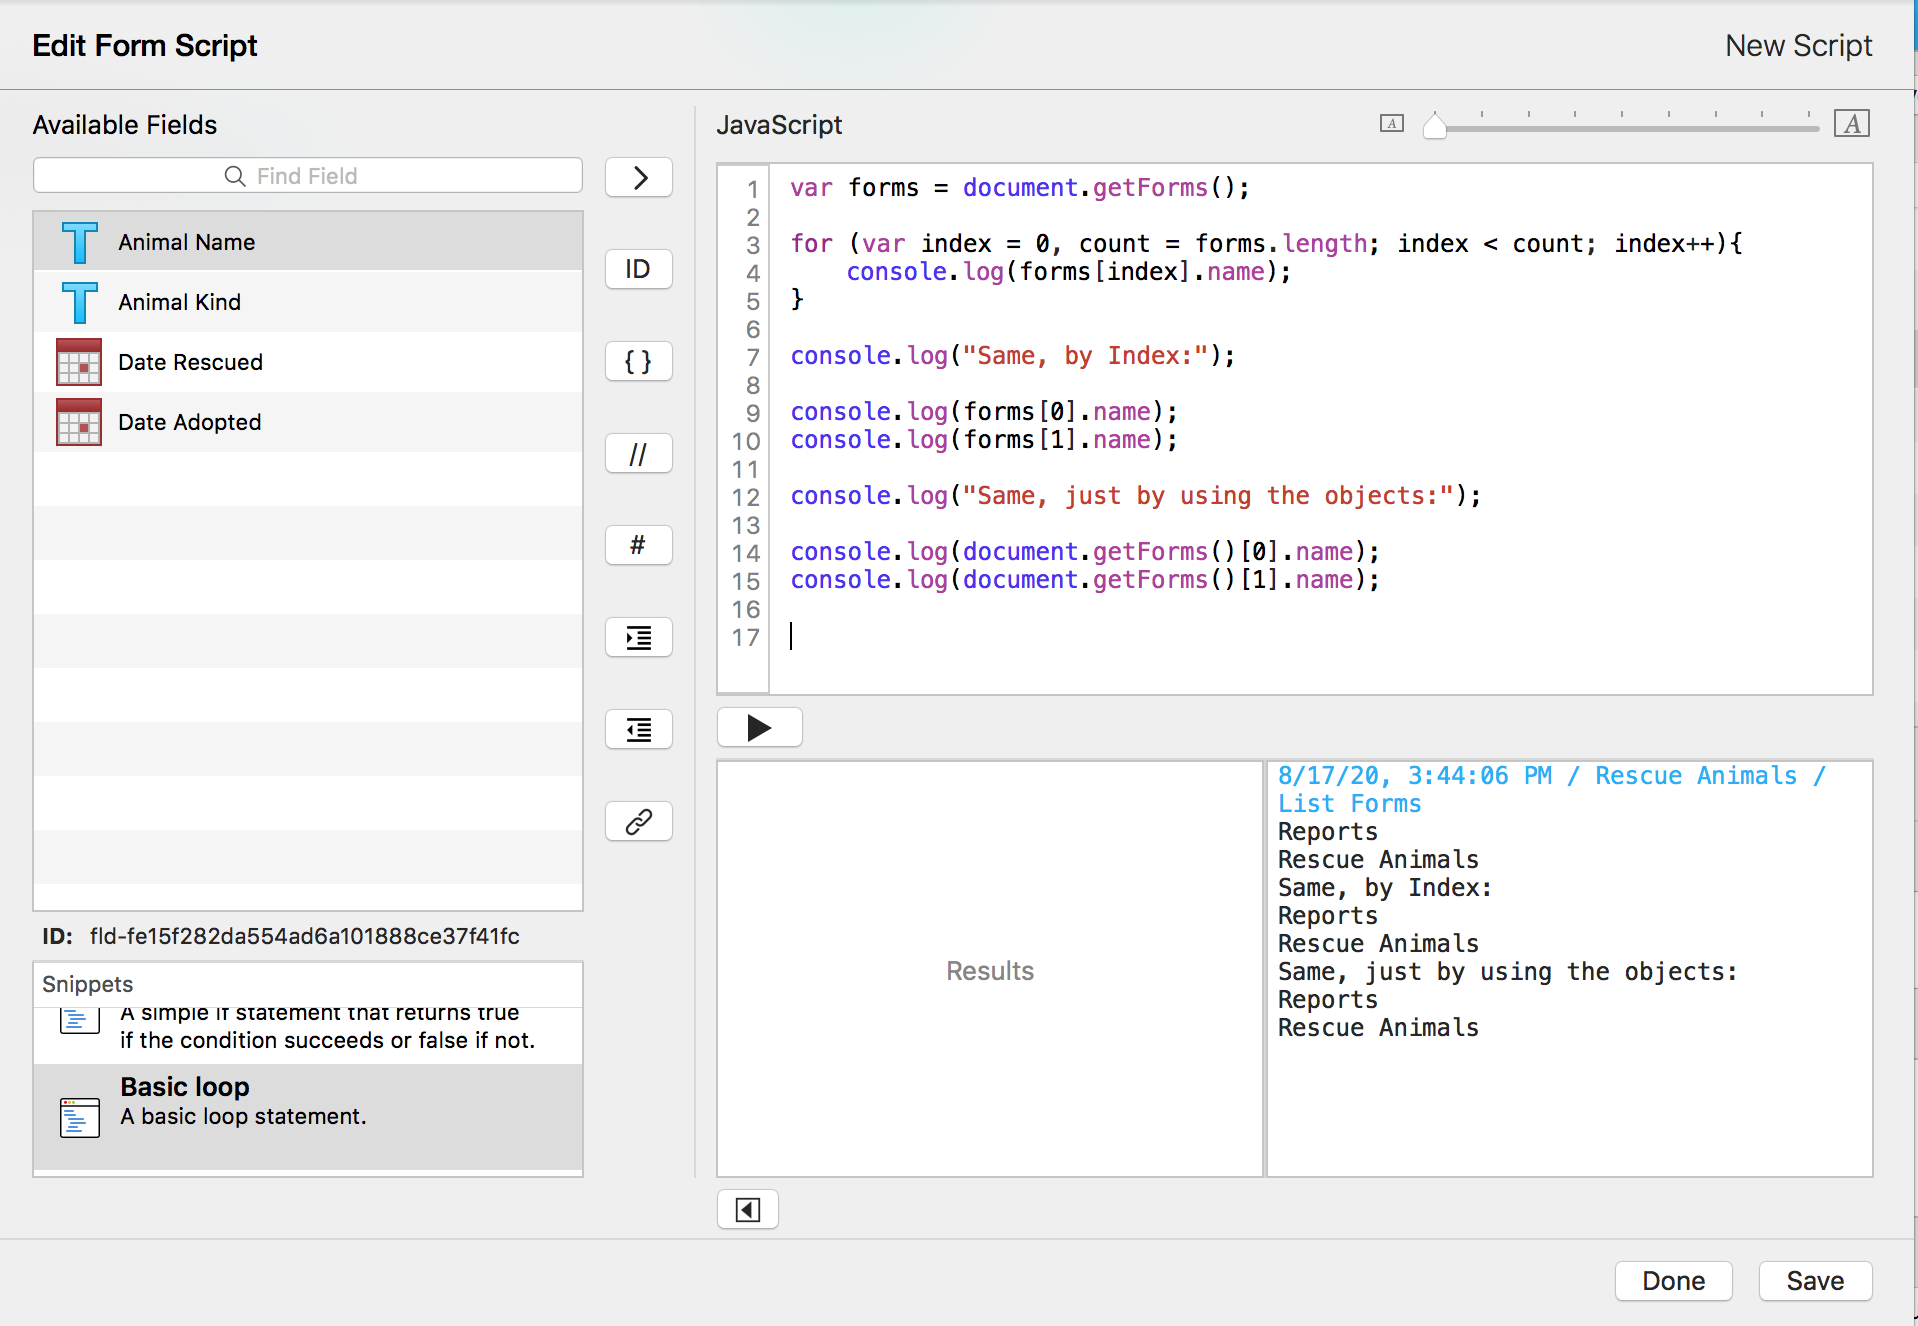Click the insert field arrow button
Screen dimensions: 1918x1326
(x=638, y=178)
